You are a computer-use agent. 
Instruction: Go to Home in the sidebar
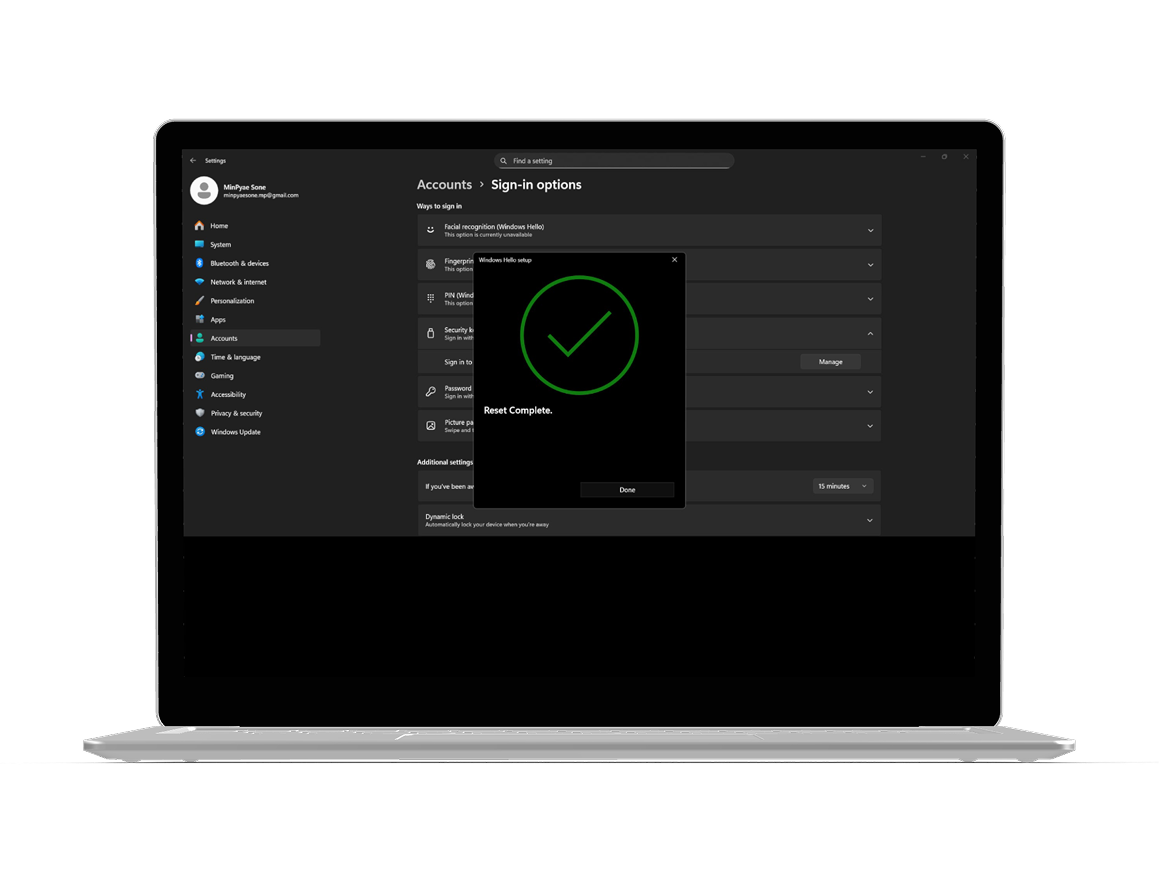[x=200, y=226]
